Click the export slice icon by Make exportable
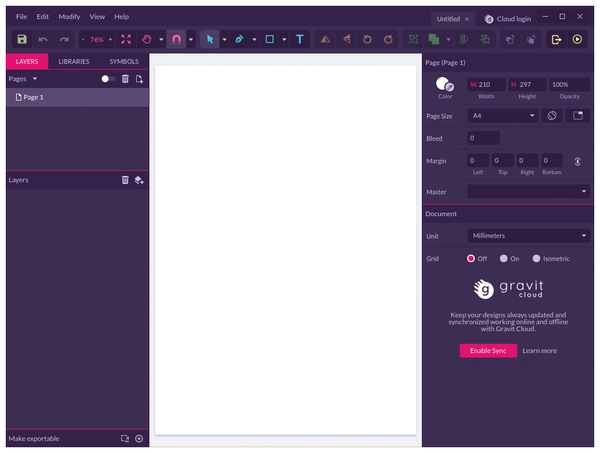The image size is (600, 453). point(125,438)
